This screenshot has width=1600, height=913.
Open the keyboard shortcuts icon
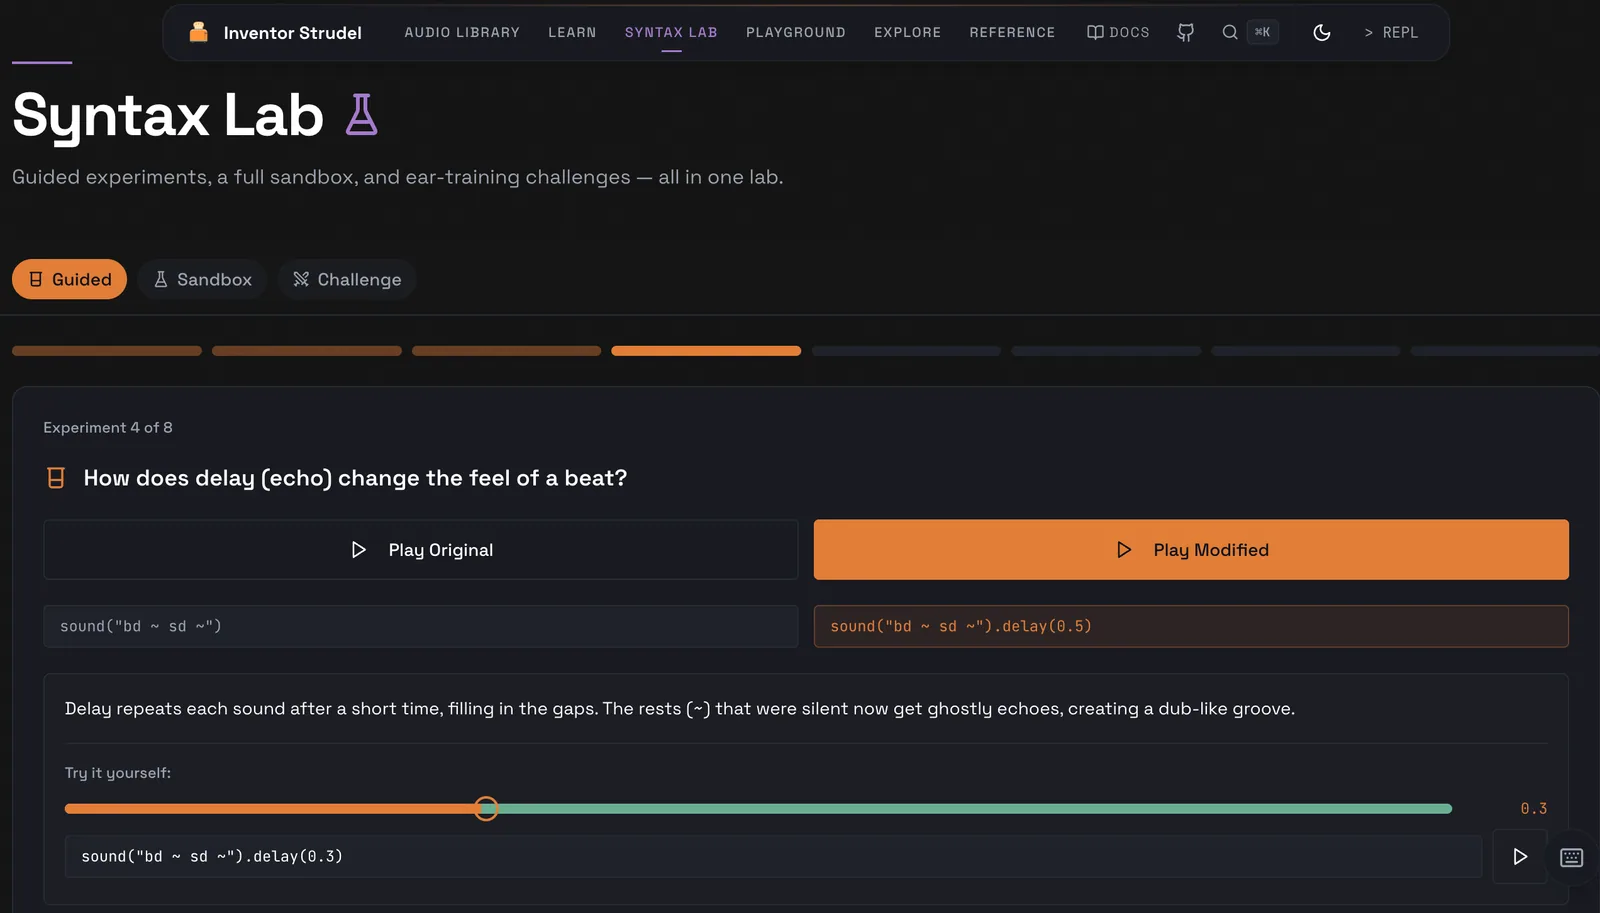tap(1572, 857)
